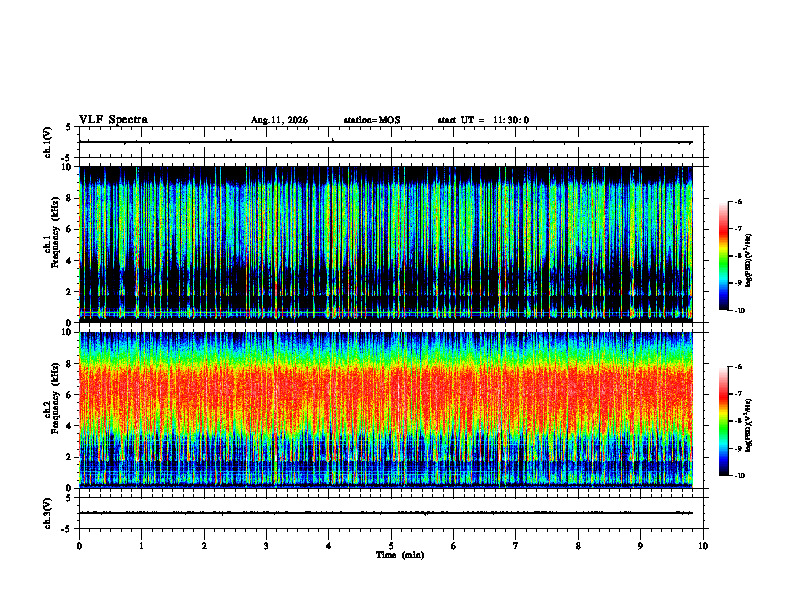The height and width of the screenshot is (612, 792).
Task: Select the start UT value "11:30:0"
Action: point(511,120)
